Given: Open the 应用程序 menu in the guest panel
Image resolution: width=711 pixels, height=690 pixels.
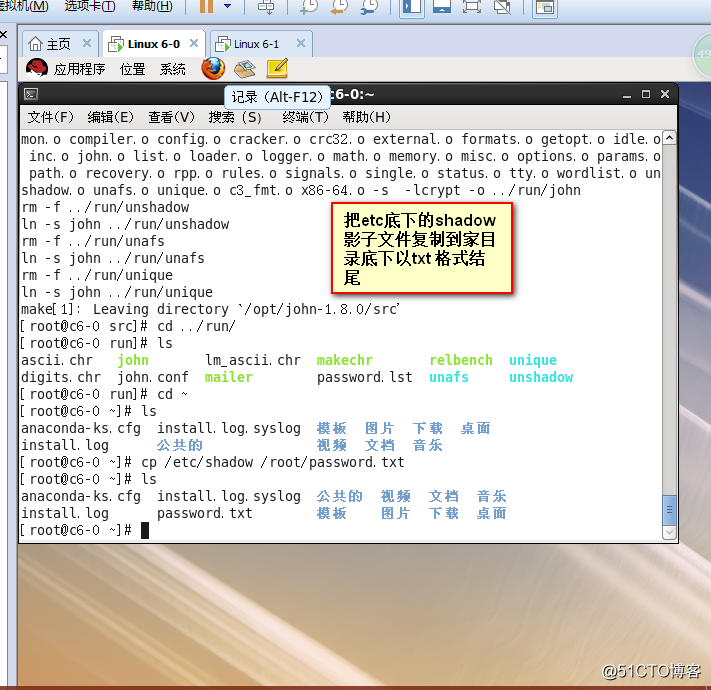Looking at the screenshot, I should (79, 69).
